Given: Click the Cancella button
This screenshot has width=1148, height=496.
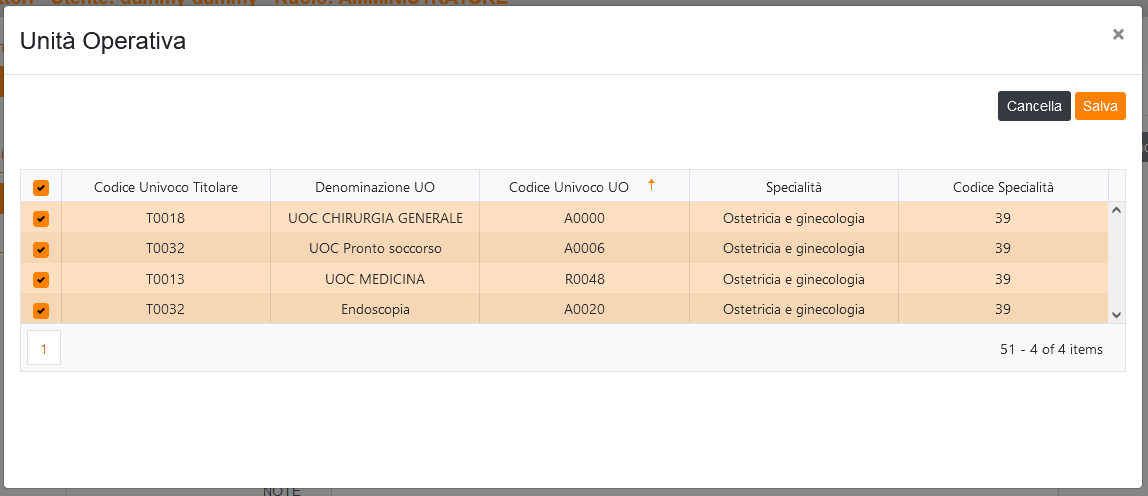Looking at the screenshot, I should (x=1034, y=106).
